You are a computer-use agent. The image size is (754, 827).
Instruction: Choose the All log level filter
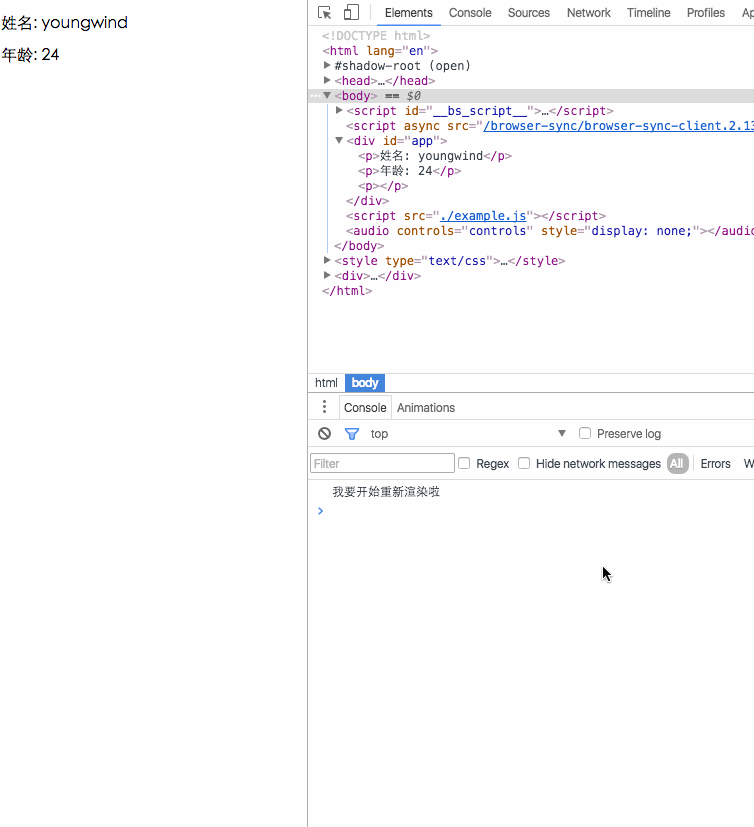pos(677,464)
